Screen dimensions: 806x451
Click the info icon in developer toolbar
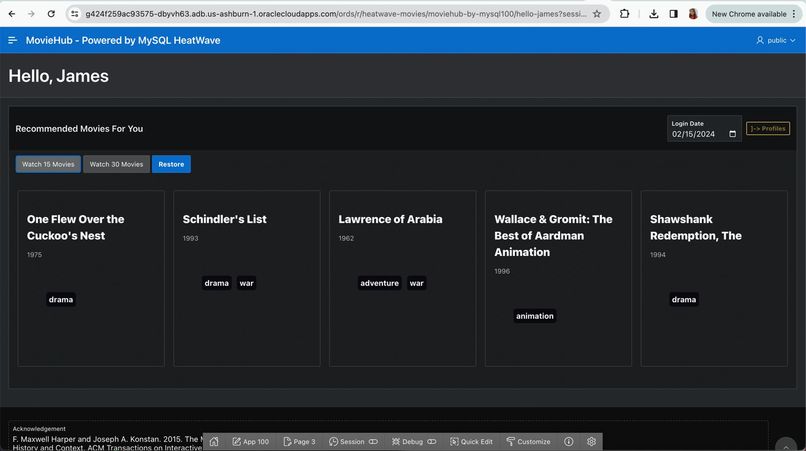569,441
